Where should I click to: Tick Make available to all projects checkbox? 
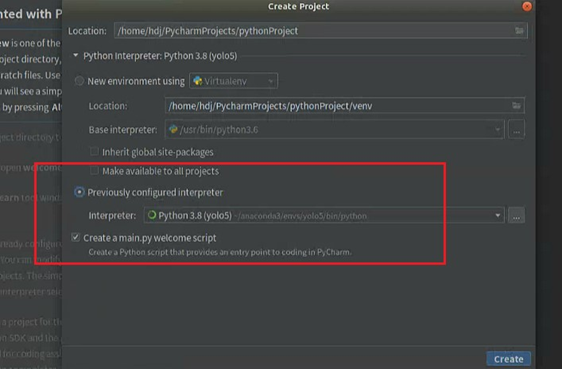coord(94,171)
